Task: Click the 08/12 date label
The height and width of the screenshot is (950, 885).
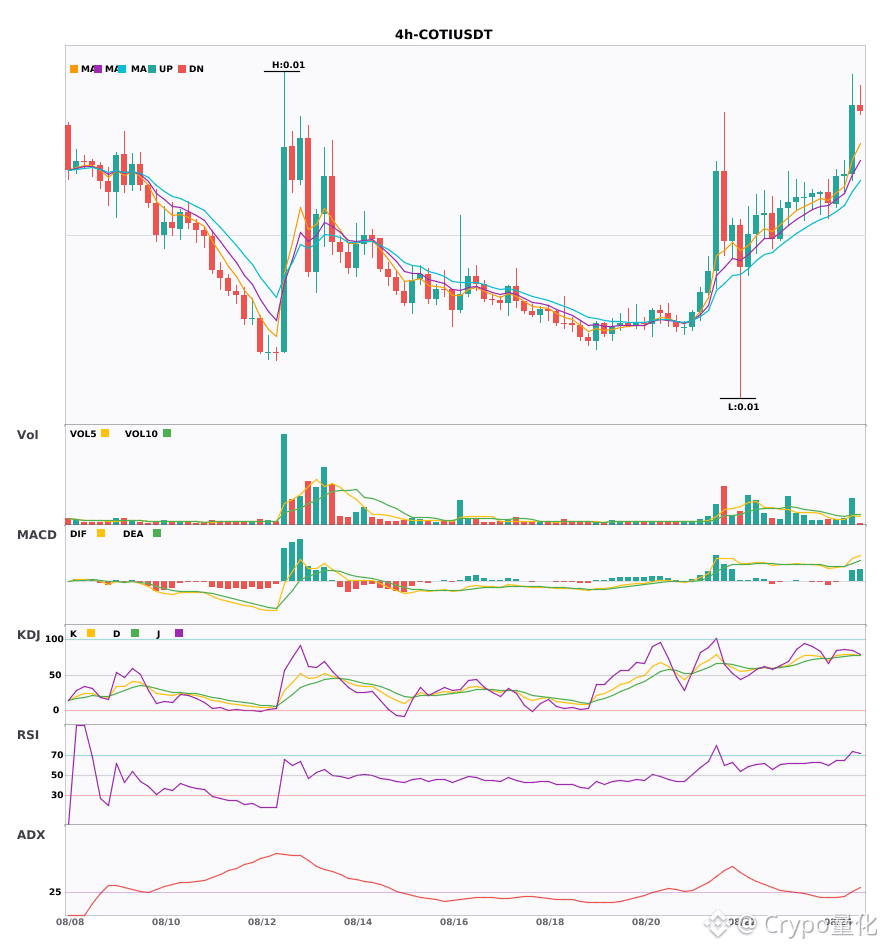Action: [x=262, y=922]
